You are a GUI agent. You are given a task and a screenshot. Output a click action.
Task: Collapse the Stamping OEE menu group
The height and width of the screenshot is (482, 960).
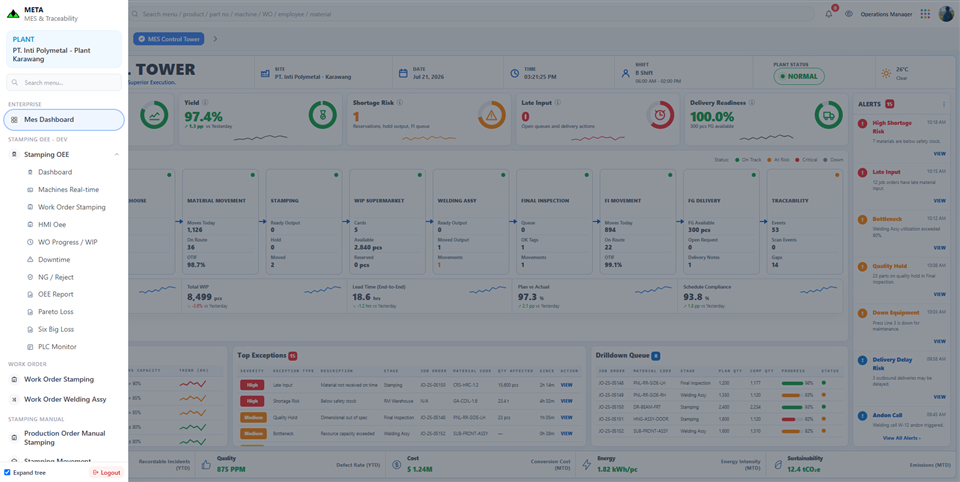point(116,155)
